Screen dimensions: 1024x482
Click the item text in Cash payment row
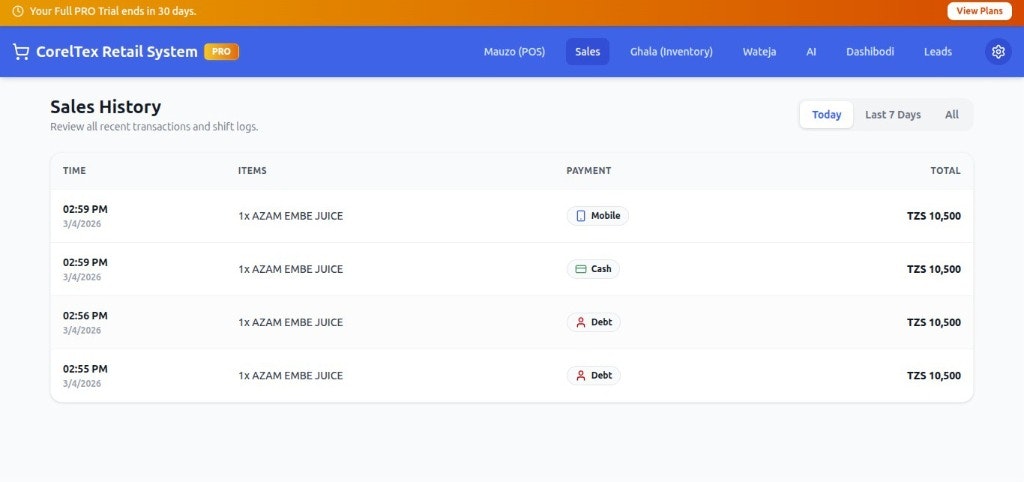point(291,269)
